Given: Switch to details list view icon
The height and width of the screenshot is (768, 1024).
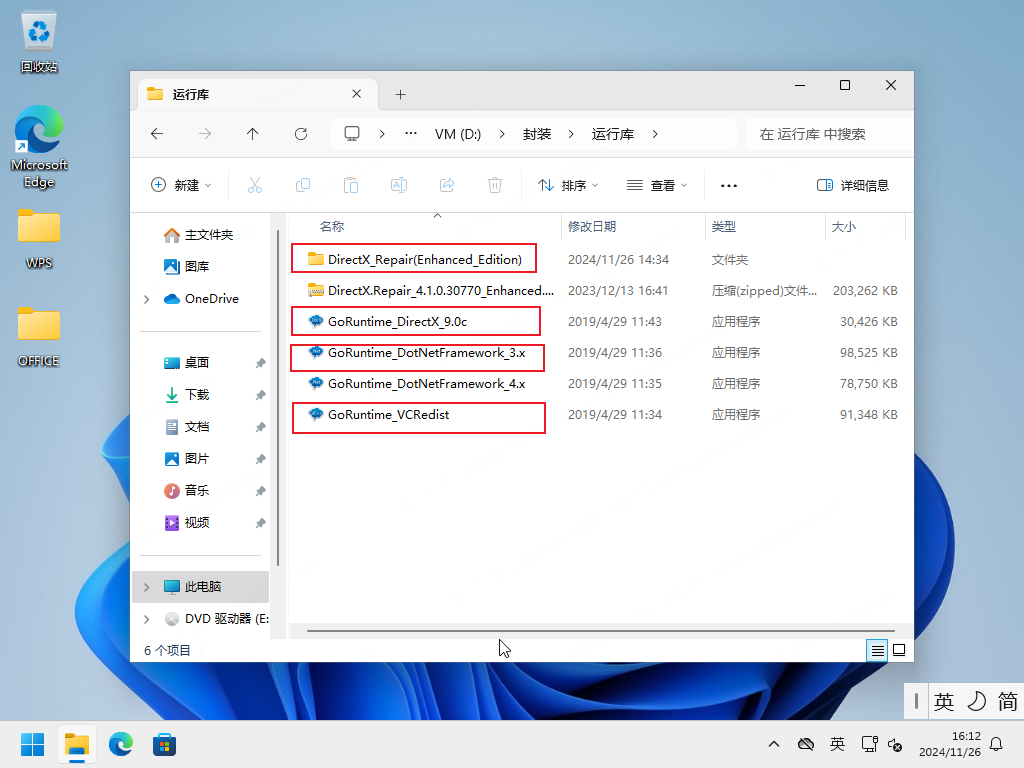Looking at the screenshot, I should tap(878, 650).
